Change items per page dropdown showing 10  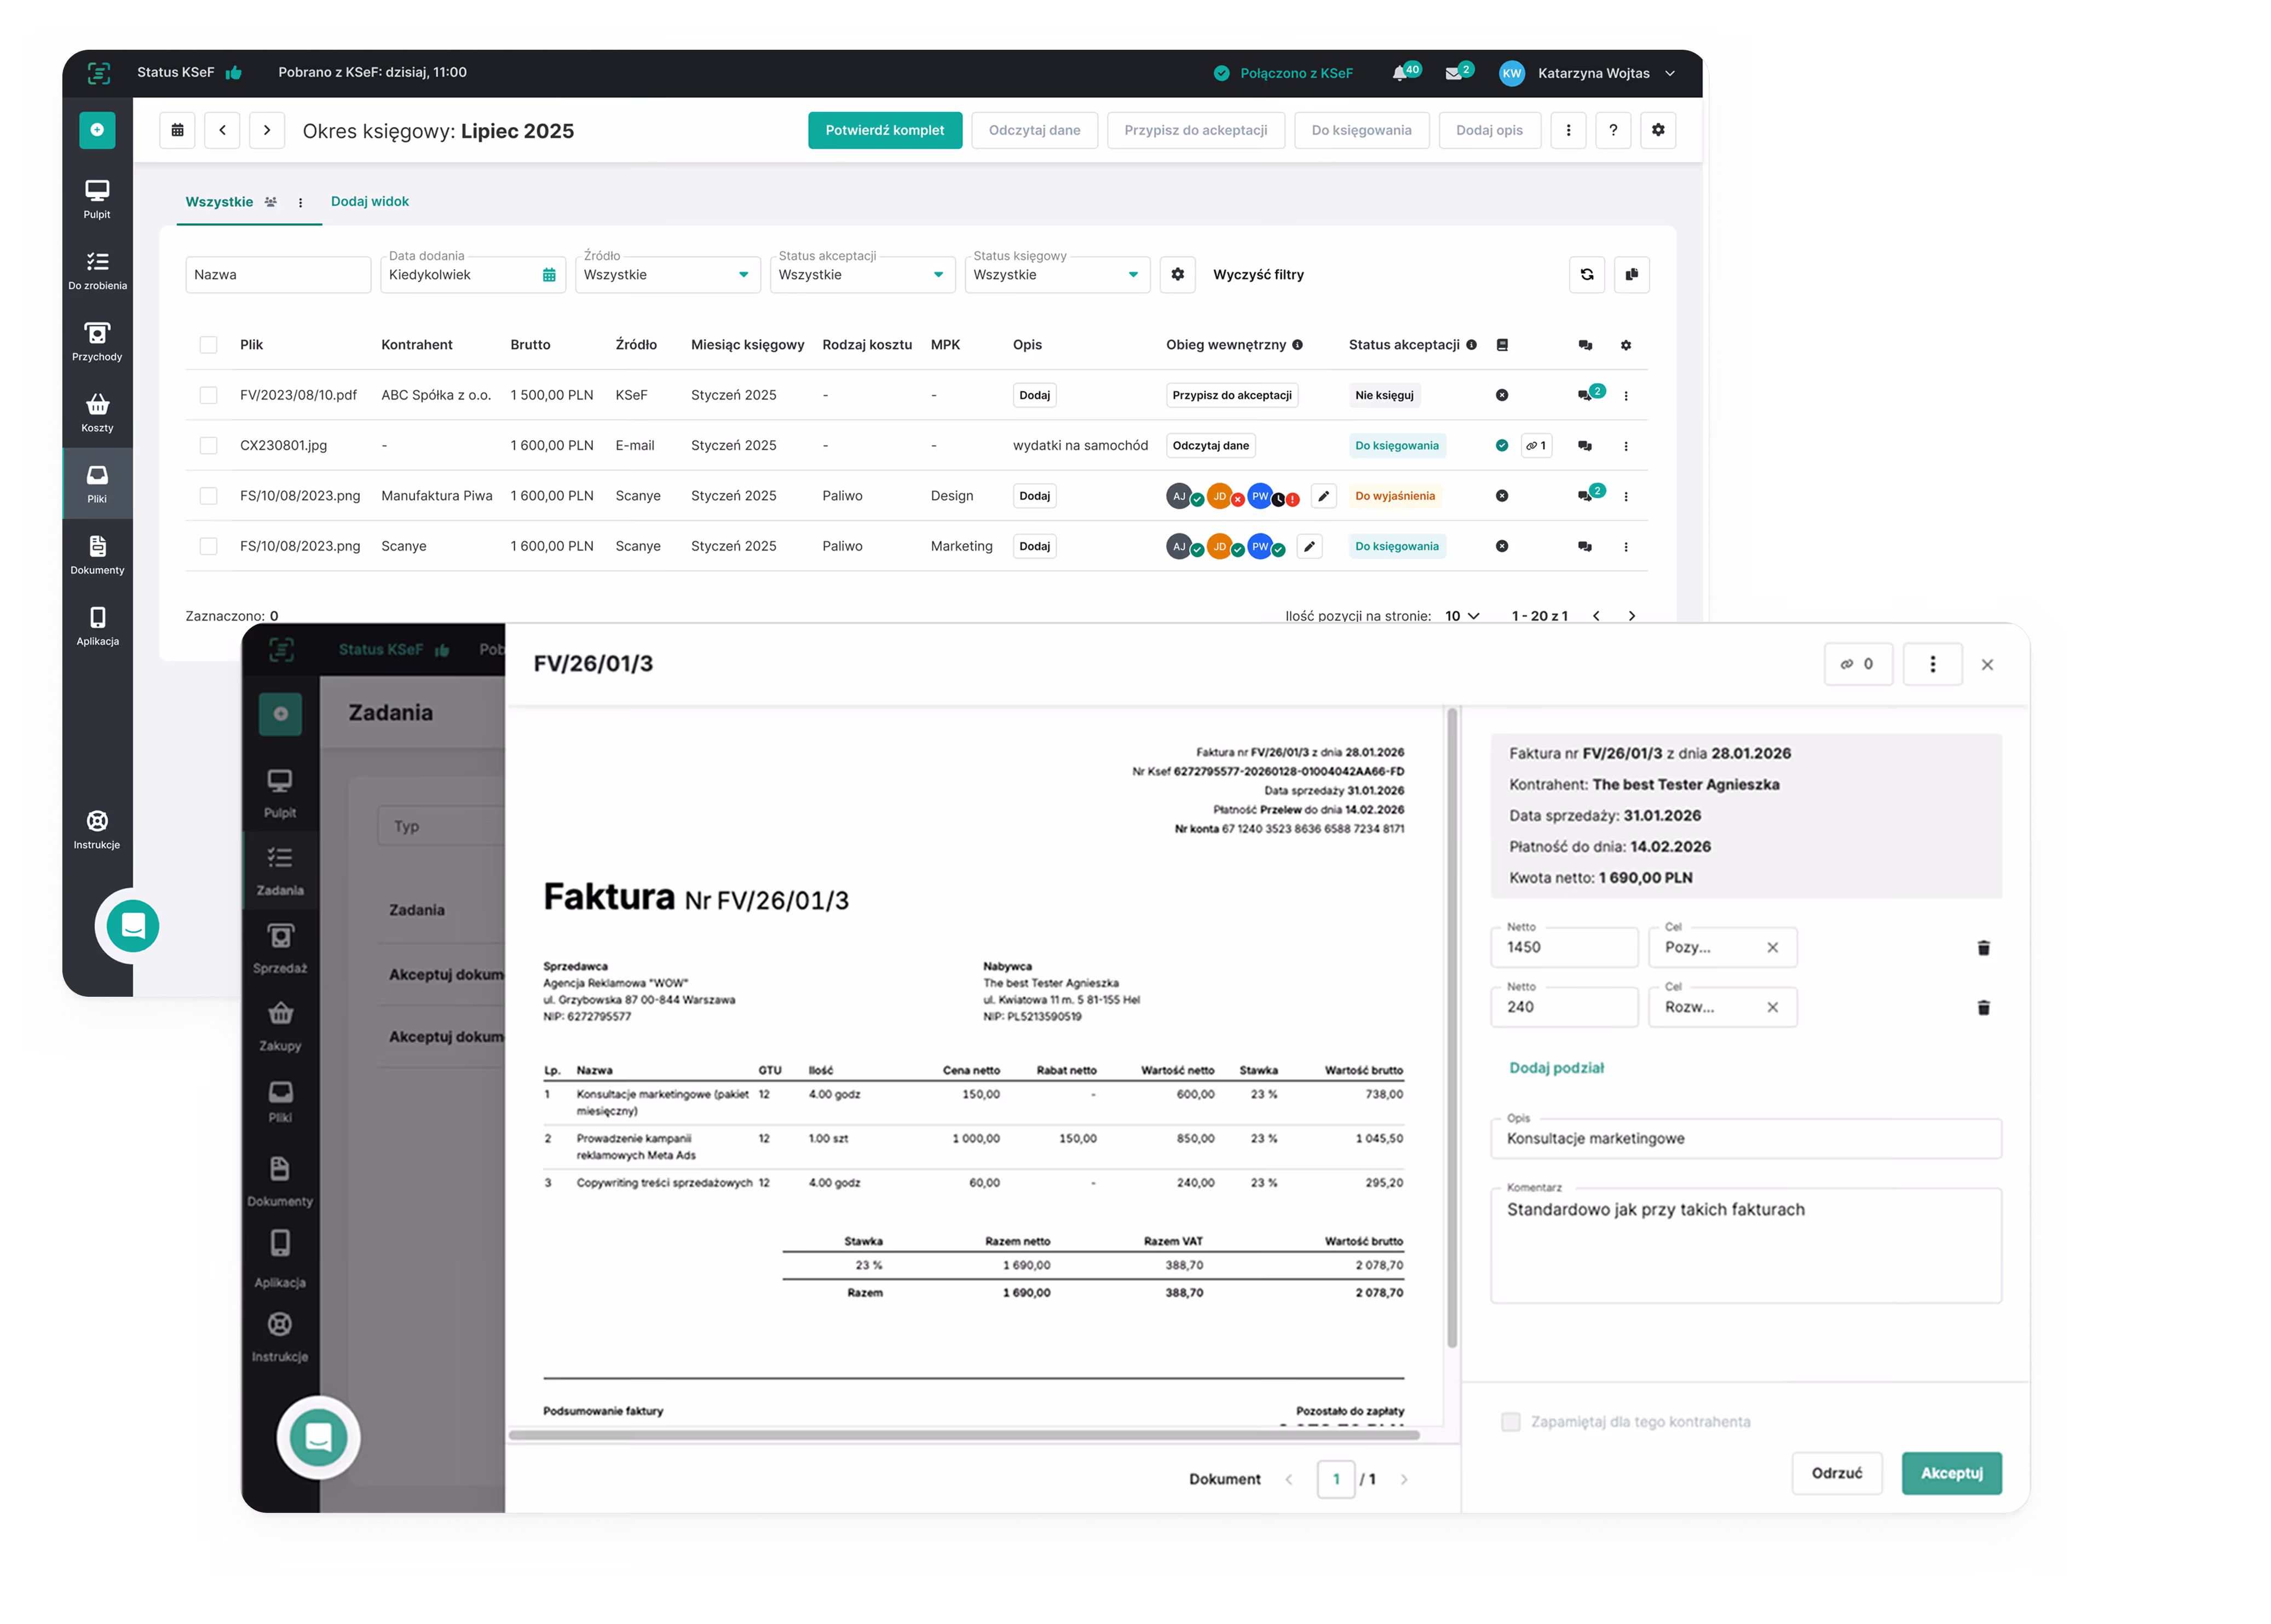tap(1461, 615)
